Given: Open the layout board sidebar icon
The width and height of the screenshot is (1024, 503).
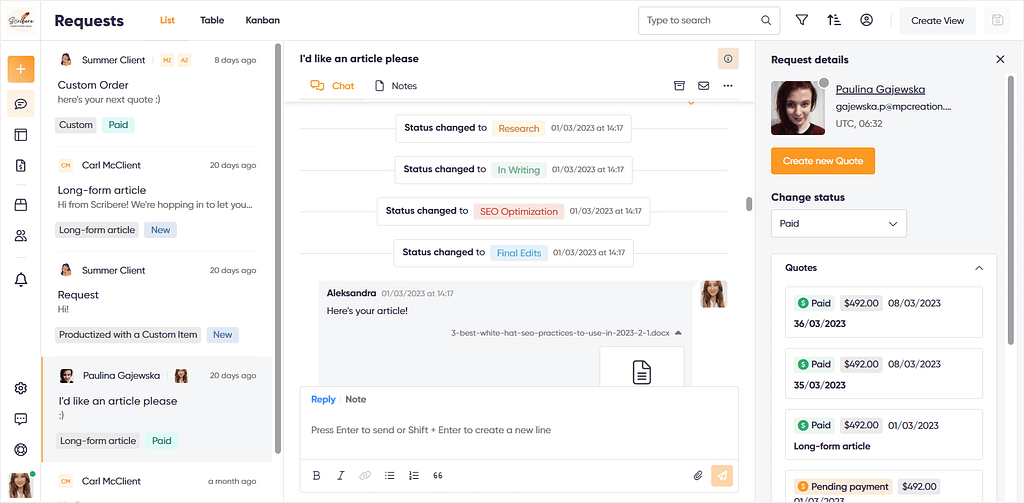Looking at the screenshot, I should coord(21,135).
